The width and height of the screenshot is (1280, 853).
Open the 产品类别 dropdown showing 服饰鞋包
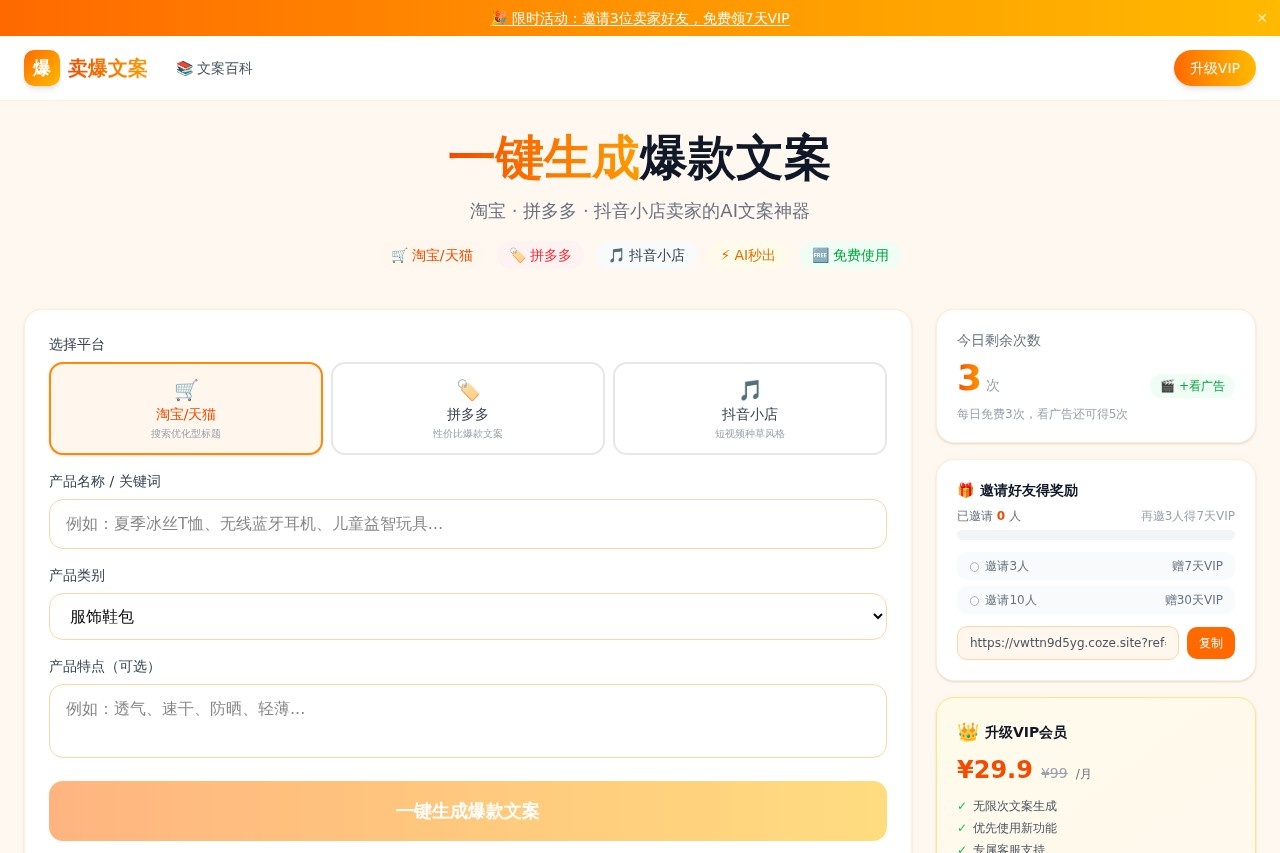[468, 616]
